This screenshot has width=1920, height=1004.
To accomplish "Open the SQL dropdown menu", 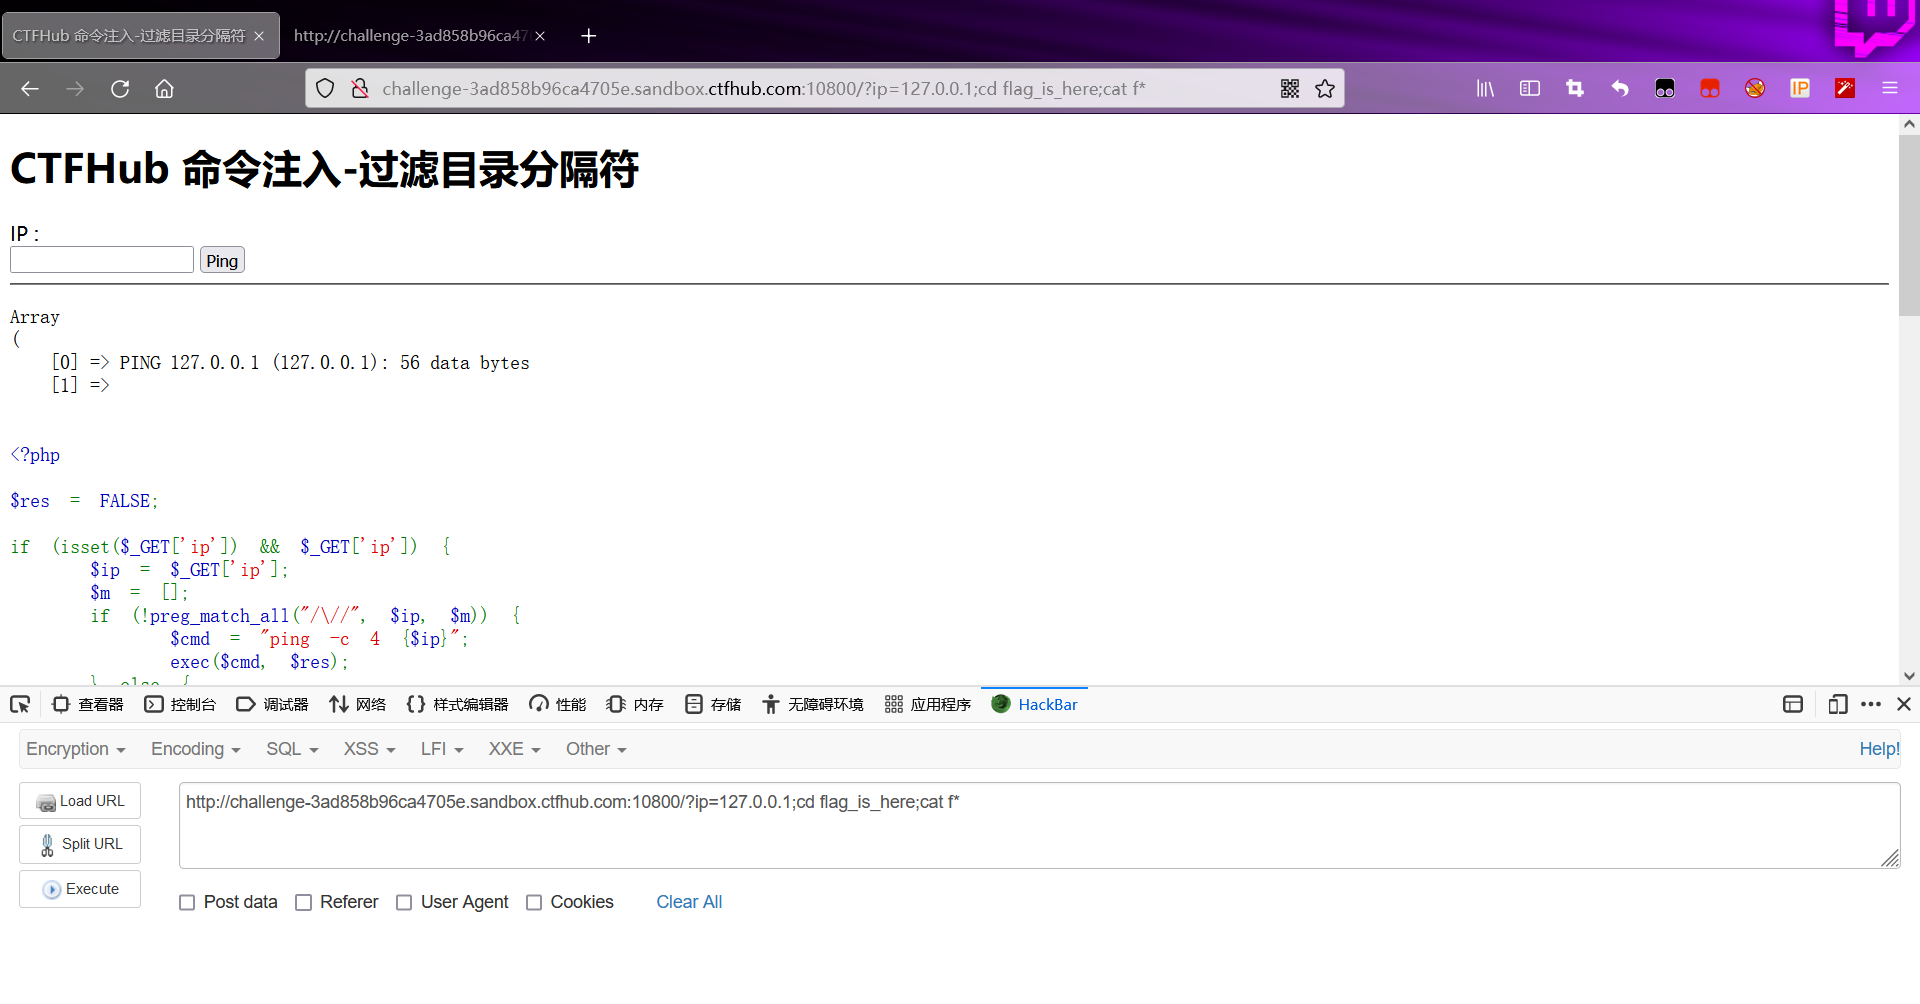I will coord(291,749).
